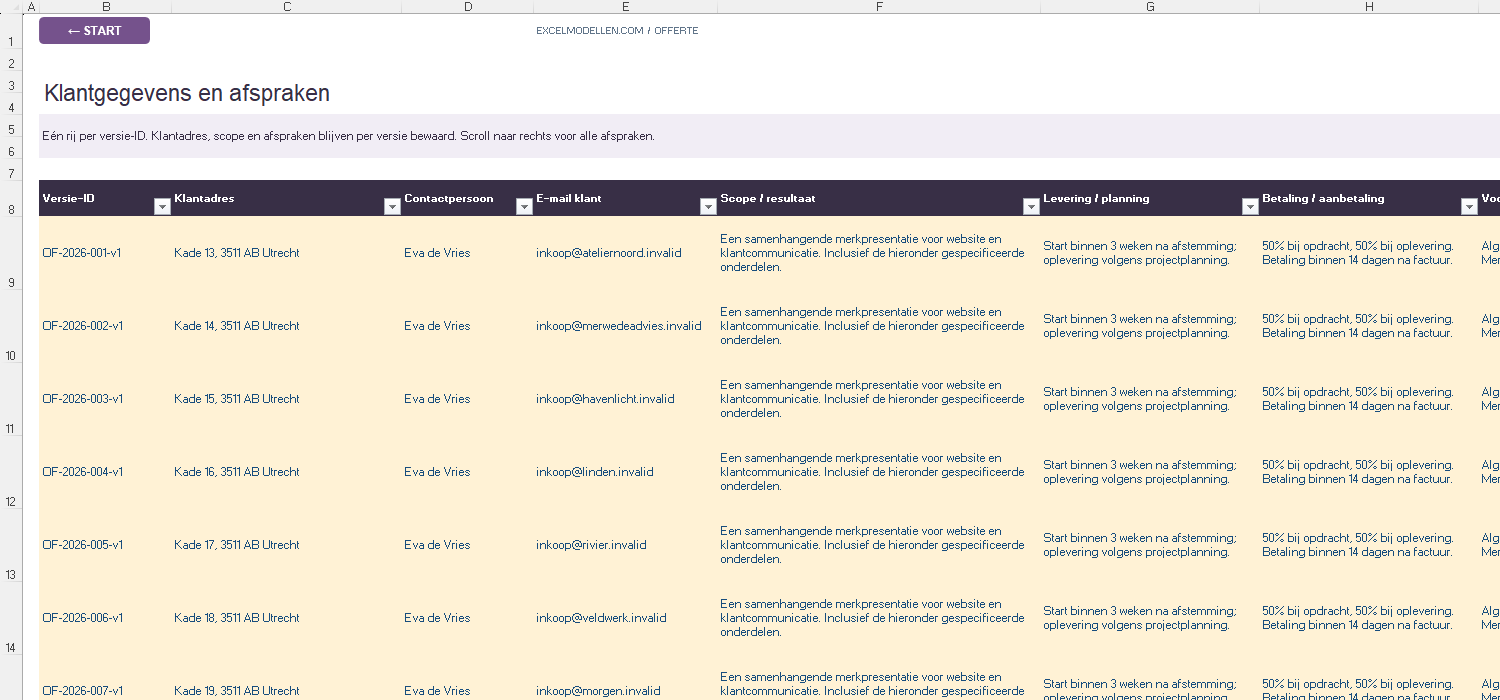
Task: Select column F header
Action: click(879, 7)
